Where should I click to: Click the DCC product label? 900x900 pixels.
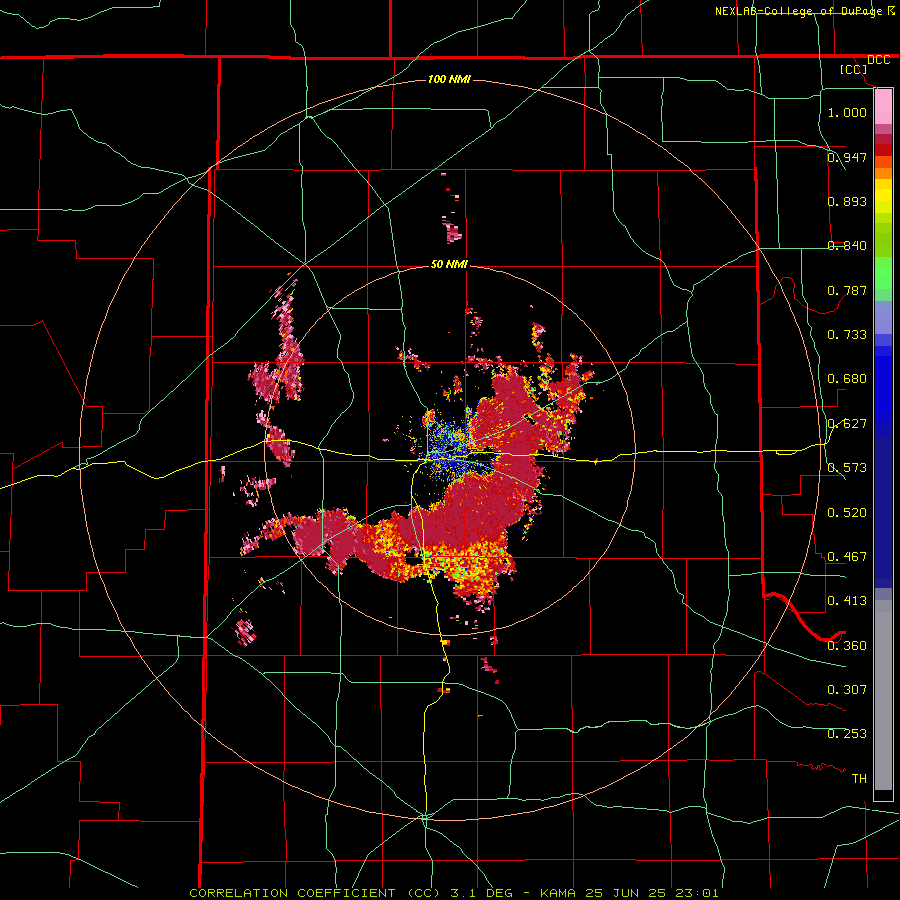[x=878, y=60]
